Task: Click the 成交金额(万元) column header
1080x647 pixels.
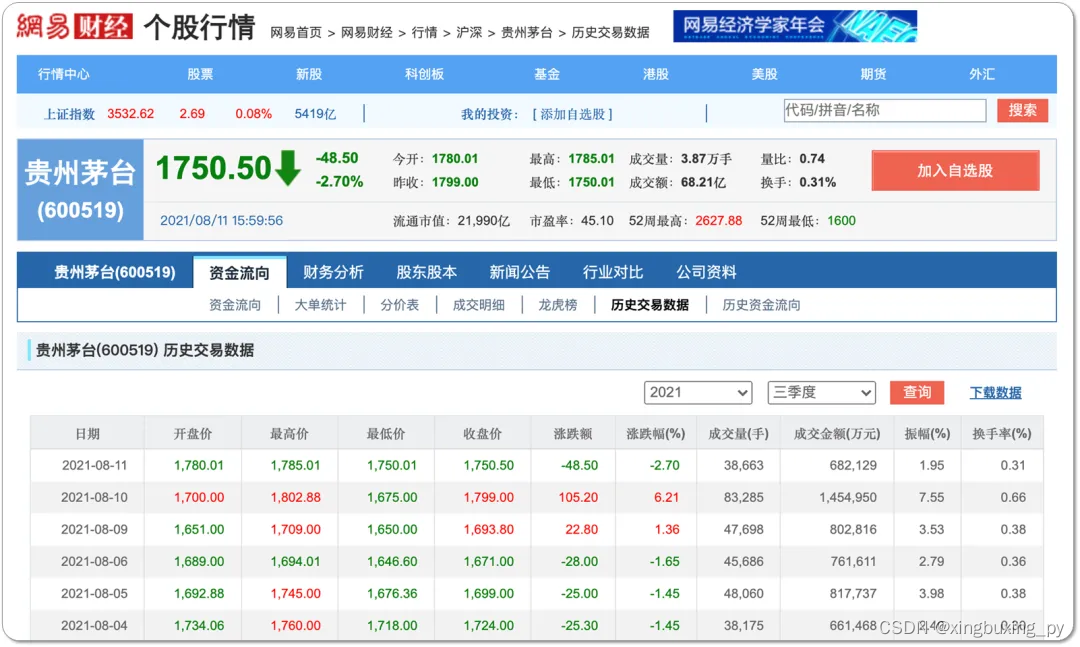Action: [837, 433]
